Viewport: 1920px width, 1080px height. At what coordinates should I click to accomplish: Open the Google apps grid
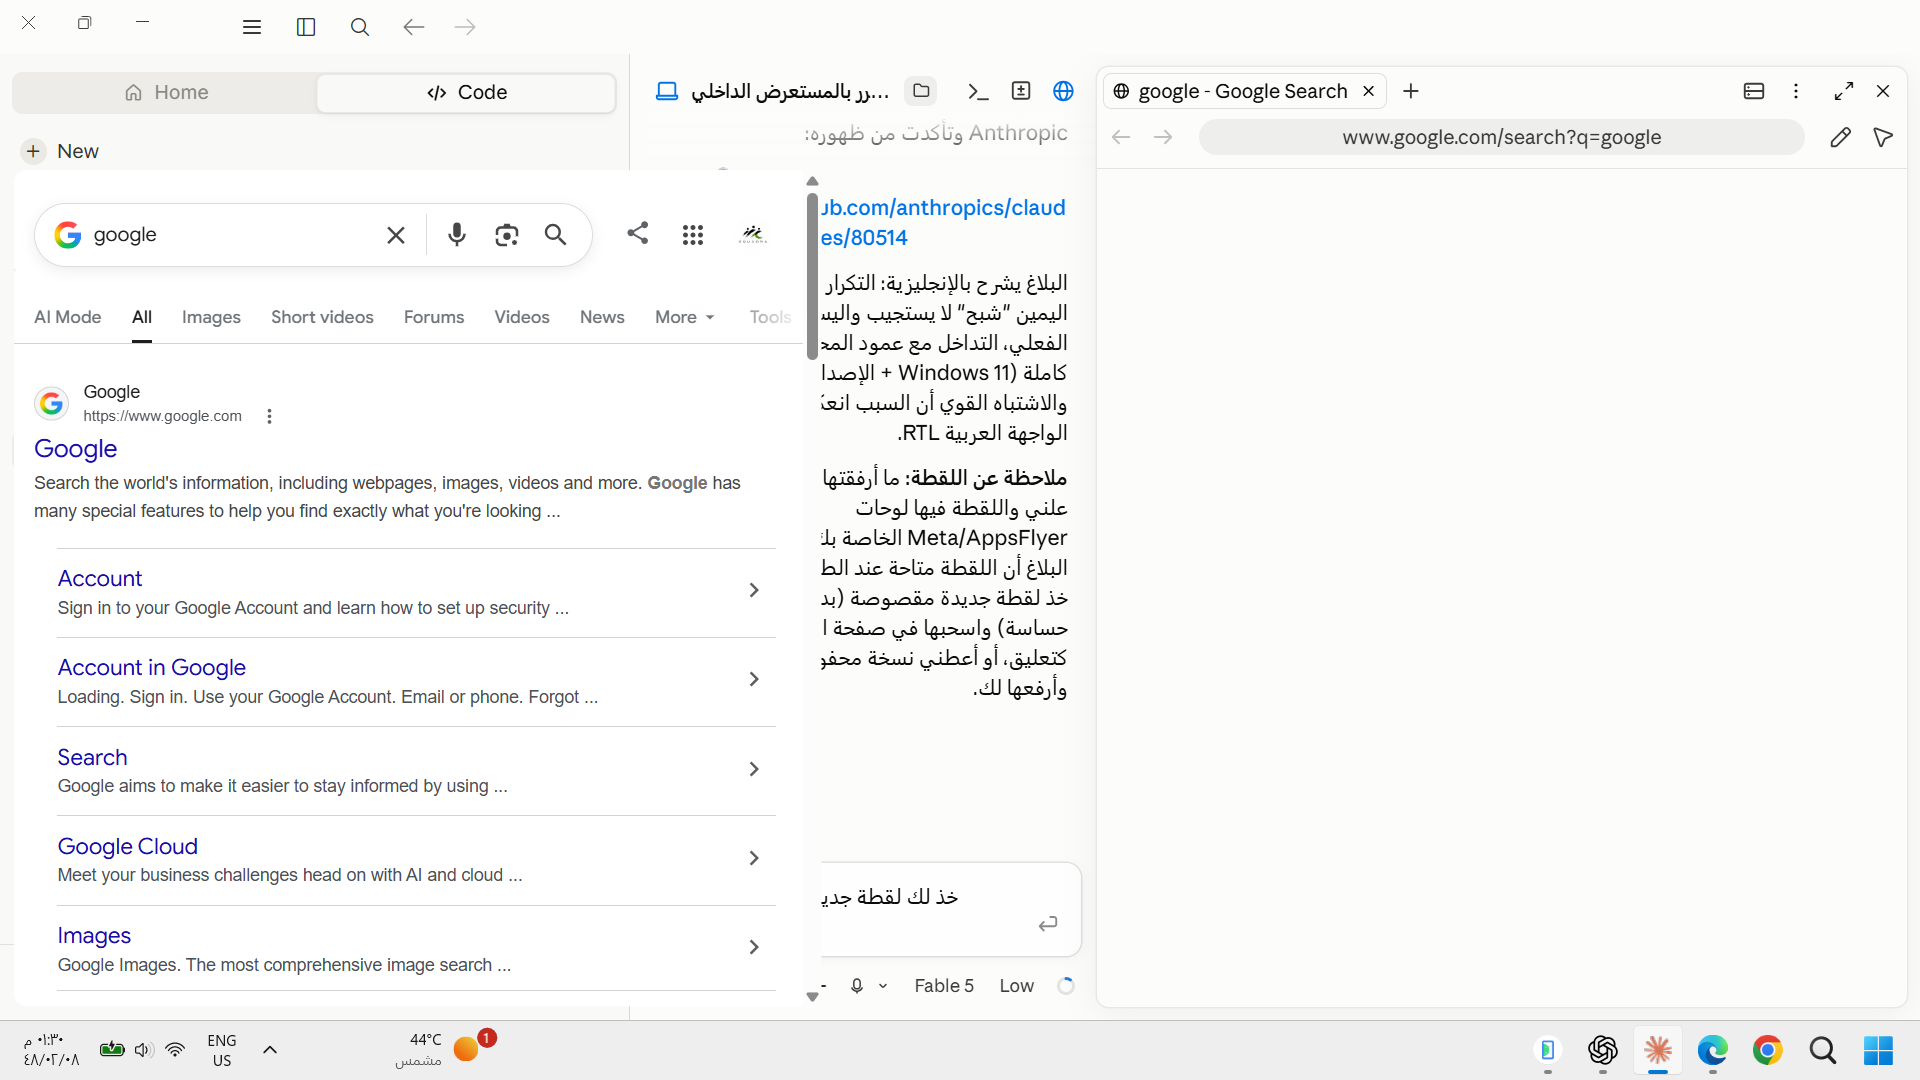[x=693, y=235]
